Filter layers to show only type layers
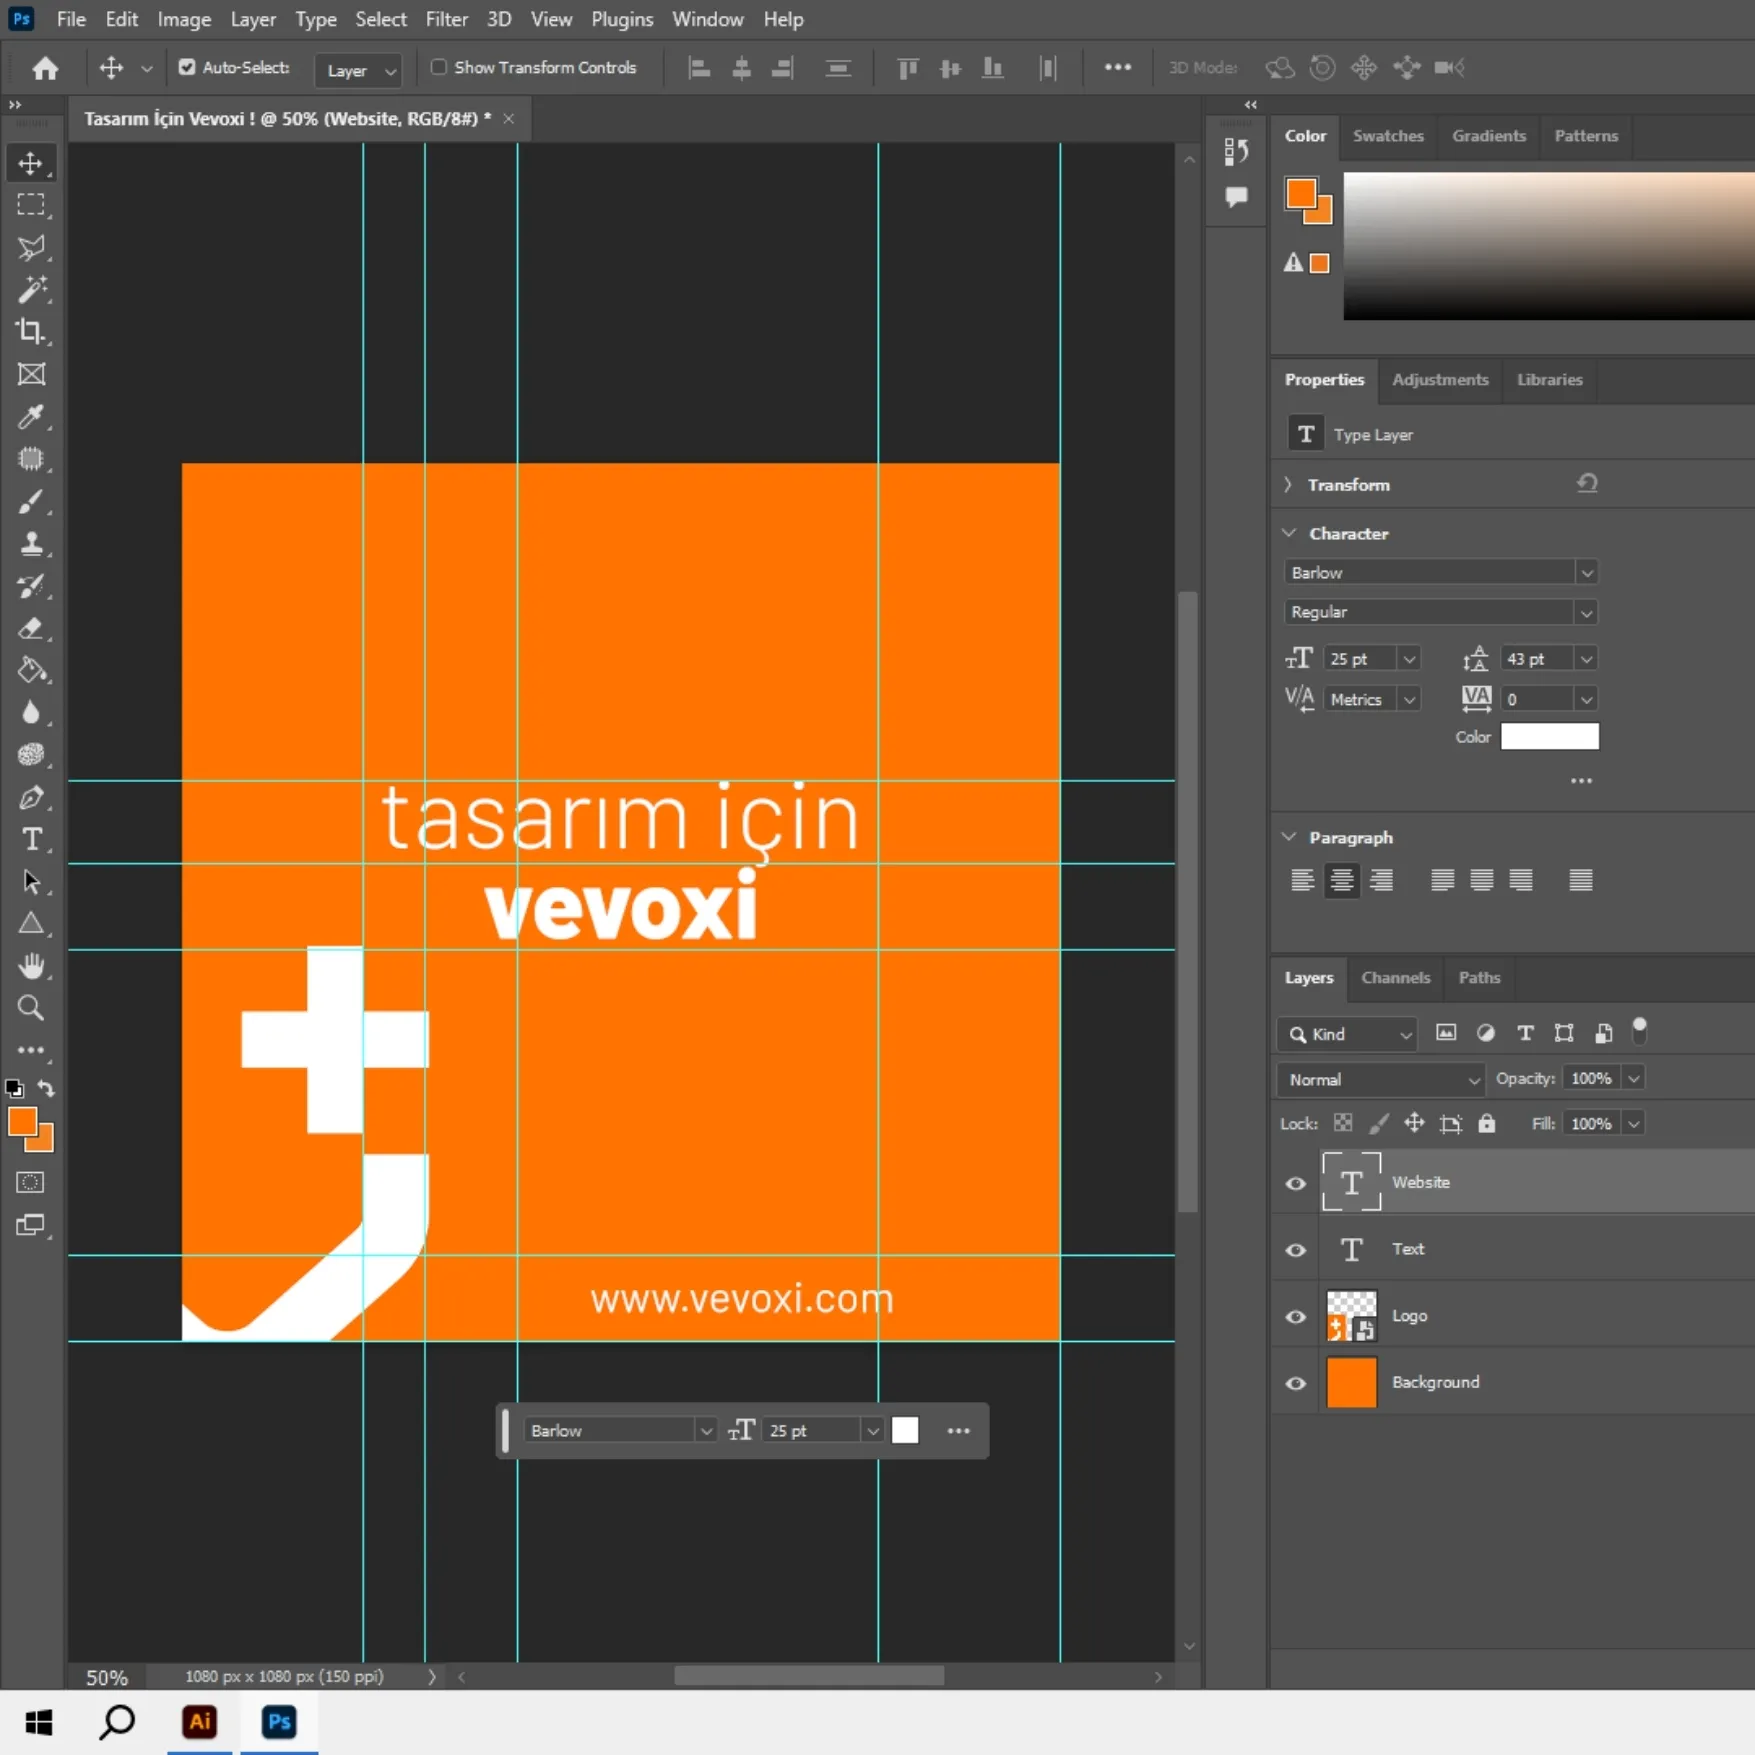Viewport: 1755px width, 1755px height. (1524, 1033)
